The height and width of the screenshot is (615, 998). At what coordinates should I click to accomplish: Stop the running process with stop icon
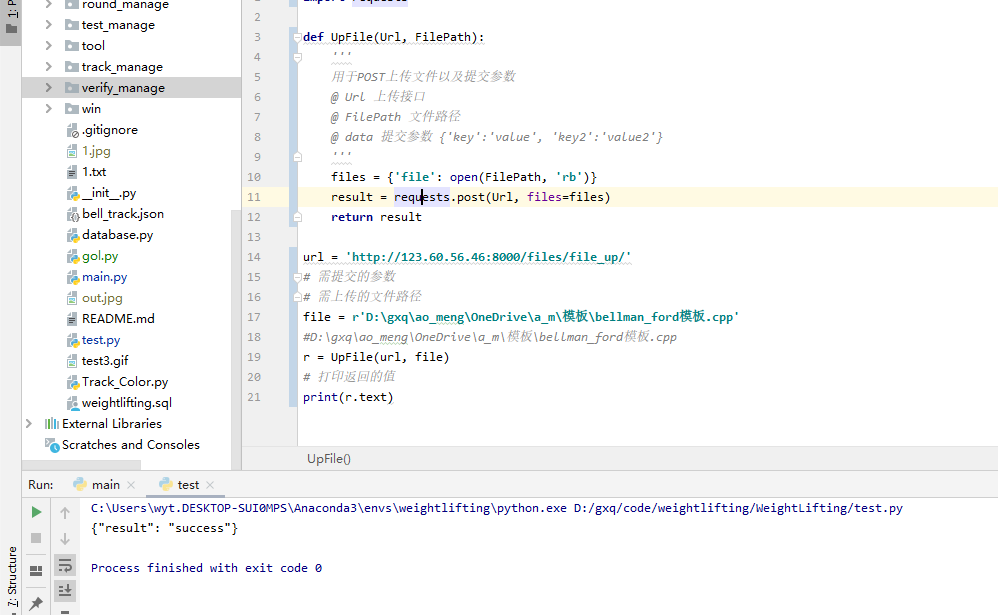tap(36, 538)
